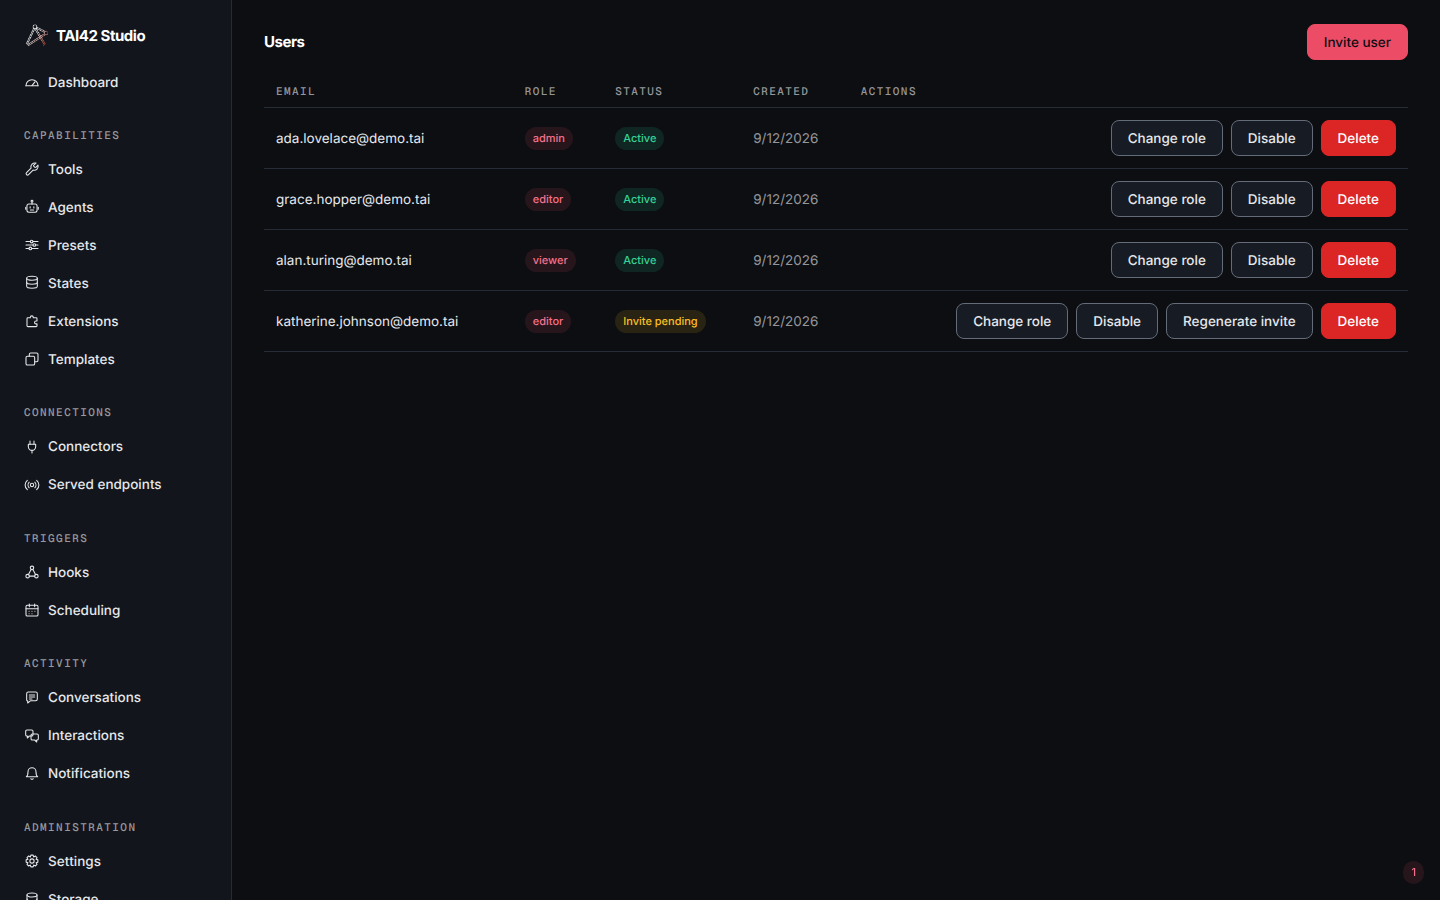Disable the grace.hopper@demo.tai account
This screenshot has width=1440, height=900.
click(x=1271, y=199)
